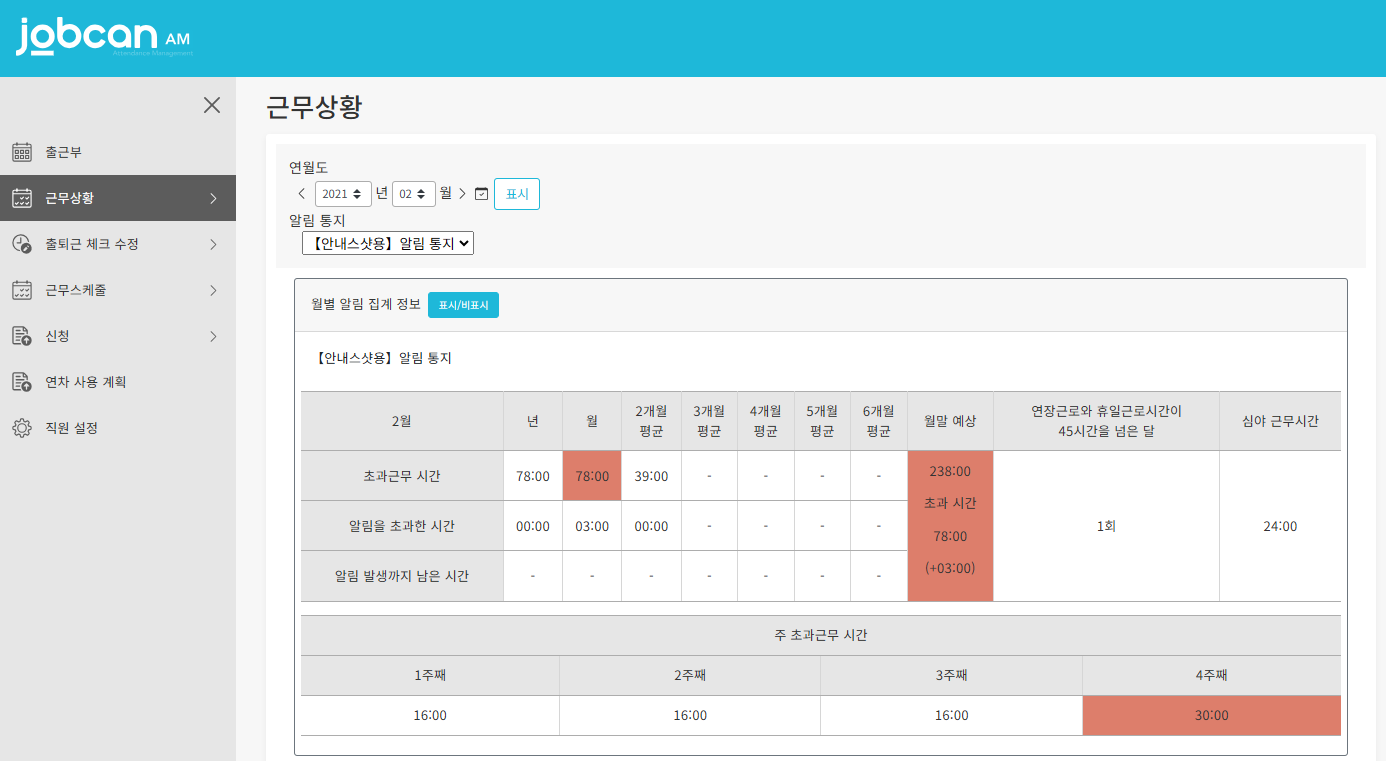Toggle 표시/비표시 for monthly alert summary
Screen dimensions: 1386x761
click(x=463, y=305)
